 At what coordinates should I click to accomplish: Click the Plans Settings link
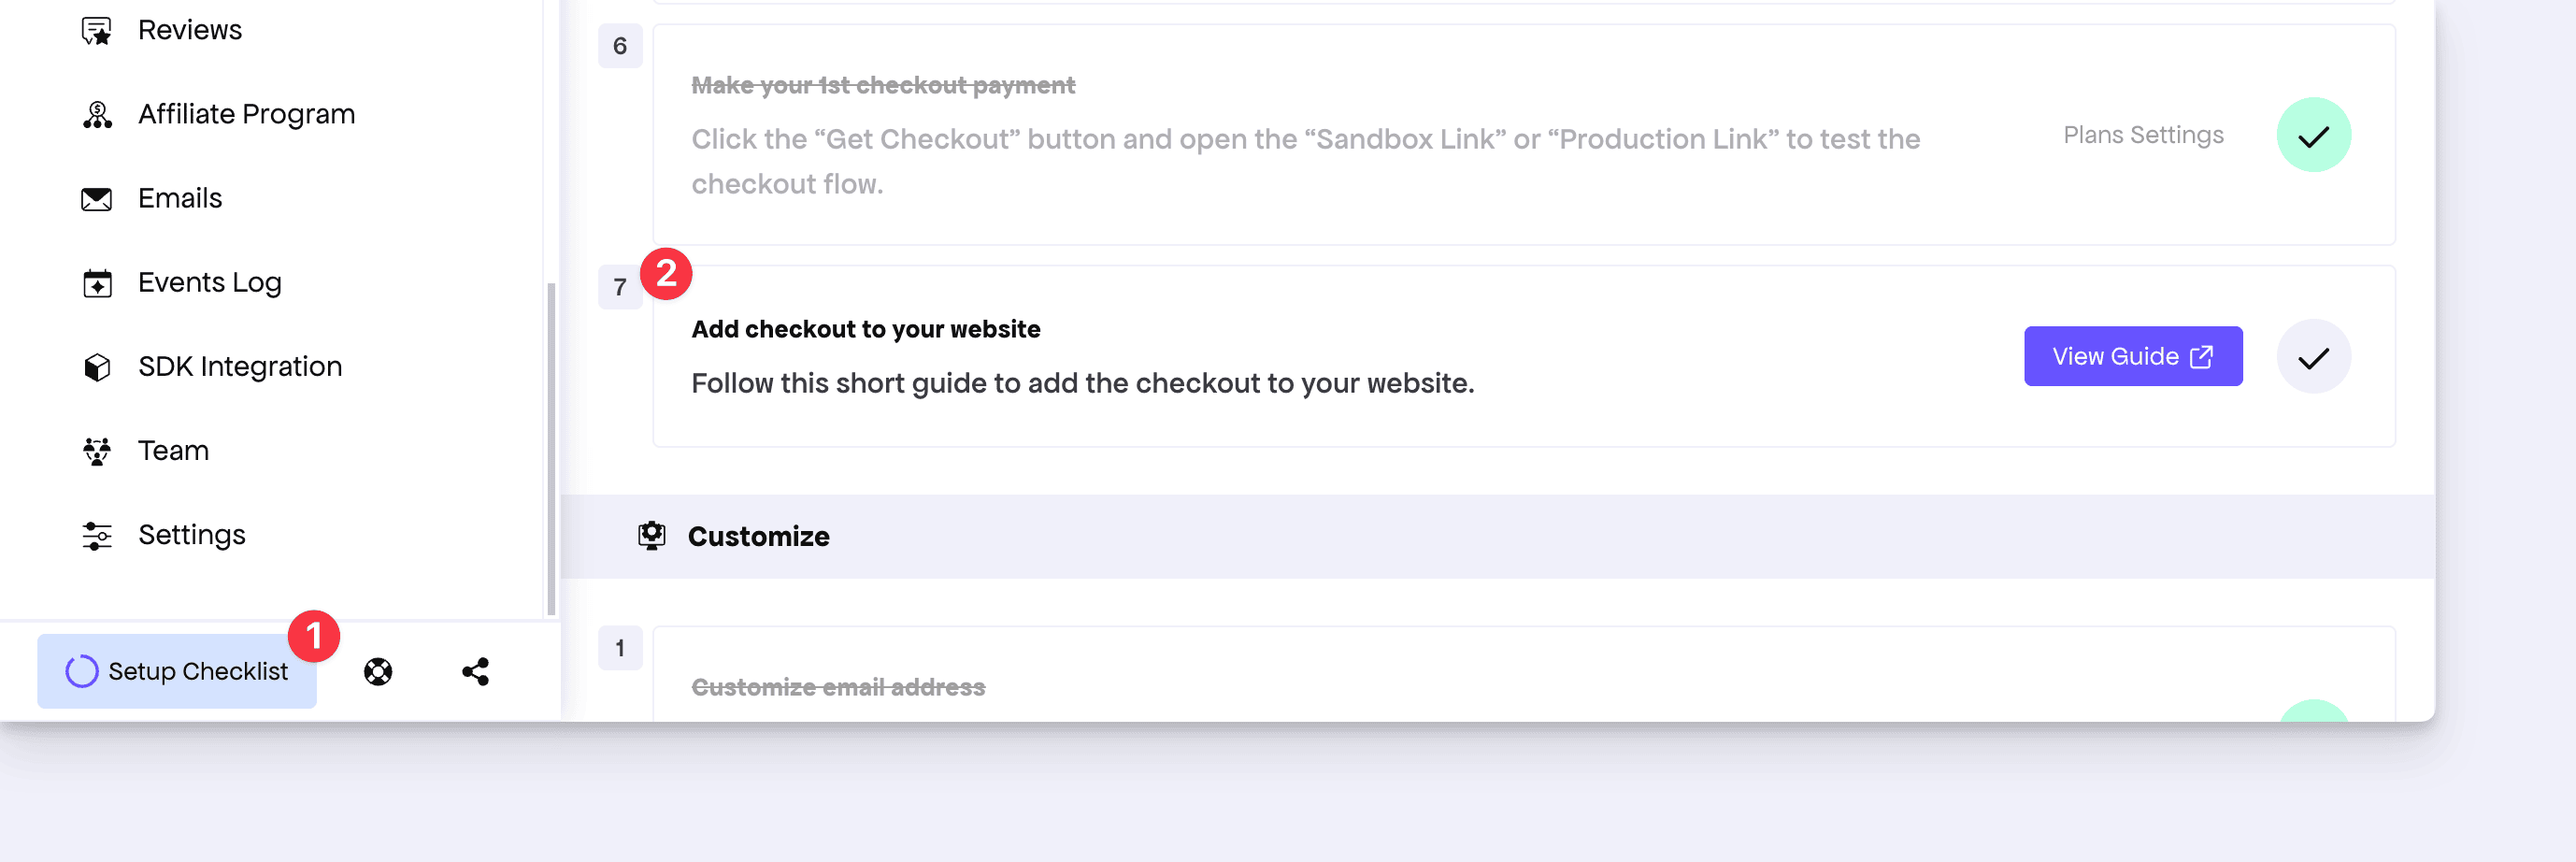[2143, 135]
